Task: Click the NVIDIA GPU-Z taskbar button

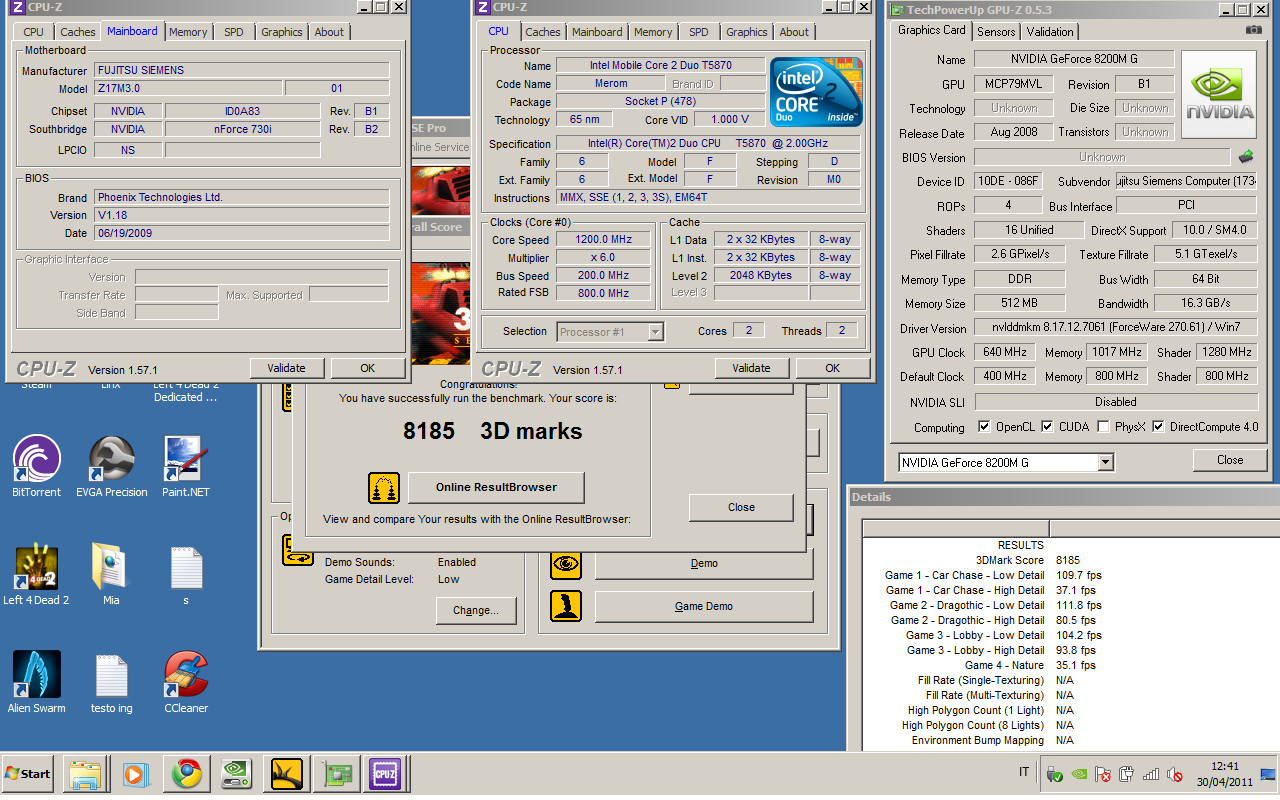Action: click(x=235, y=774)
